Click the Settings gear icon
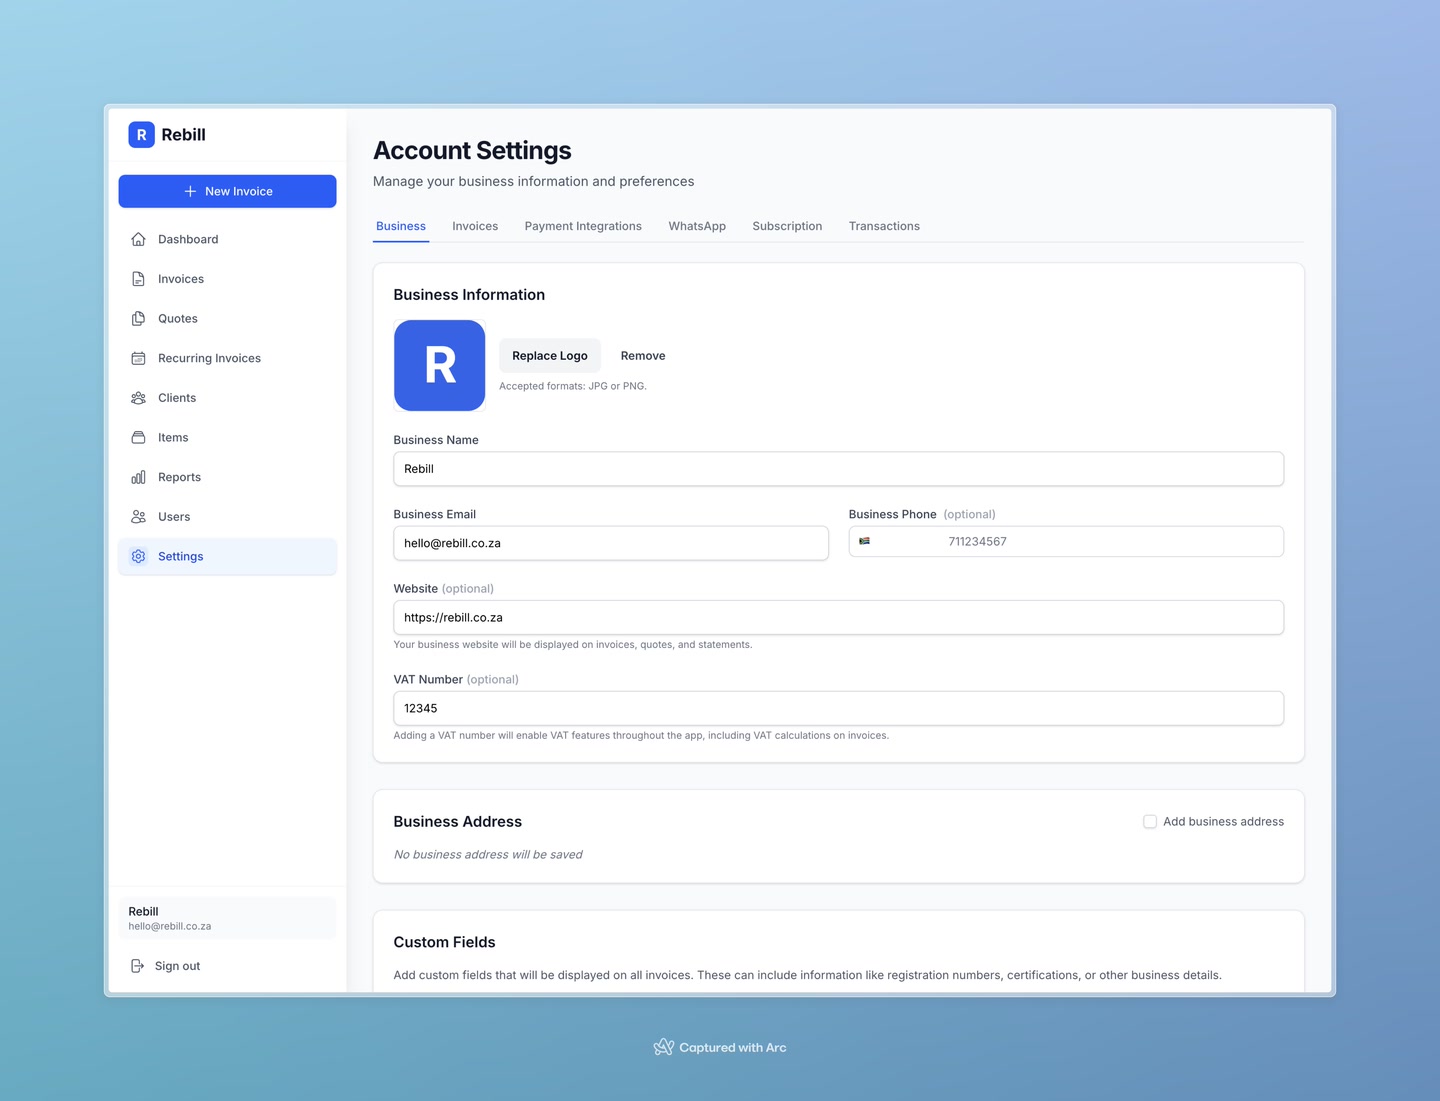1440x1101 pixels. [x=138, y=556]
